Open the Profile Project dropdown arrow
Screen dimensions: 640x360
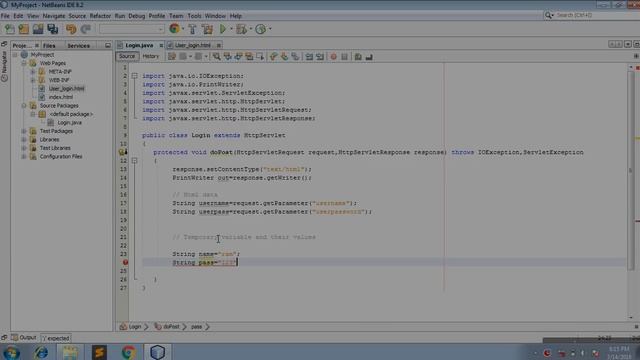pyautogui.click(x=270, y=29)
